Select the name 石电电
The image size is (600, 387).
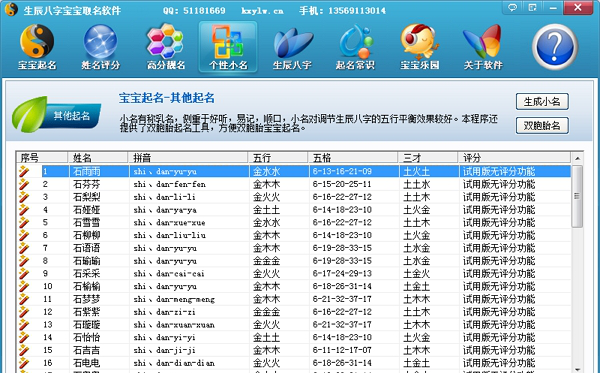87,363
